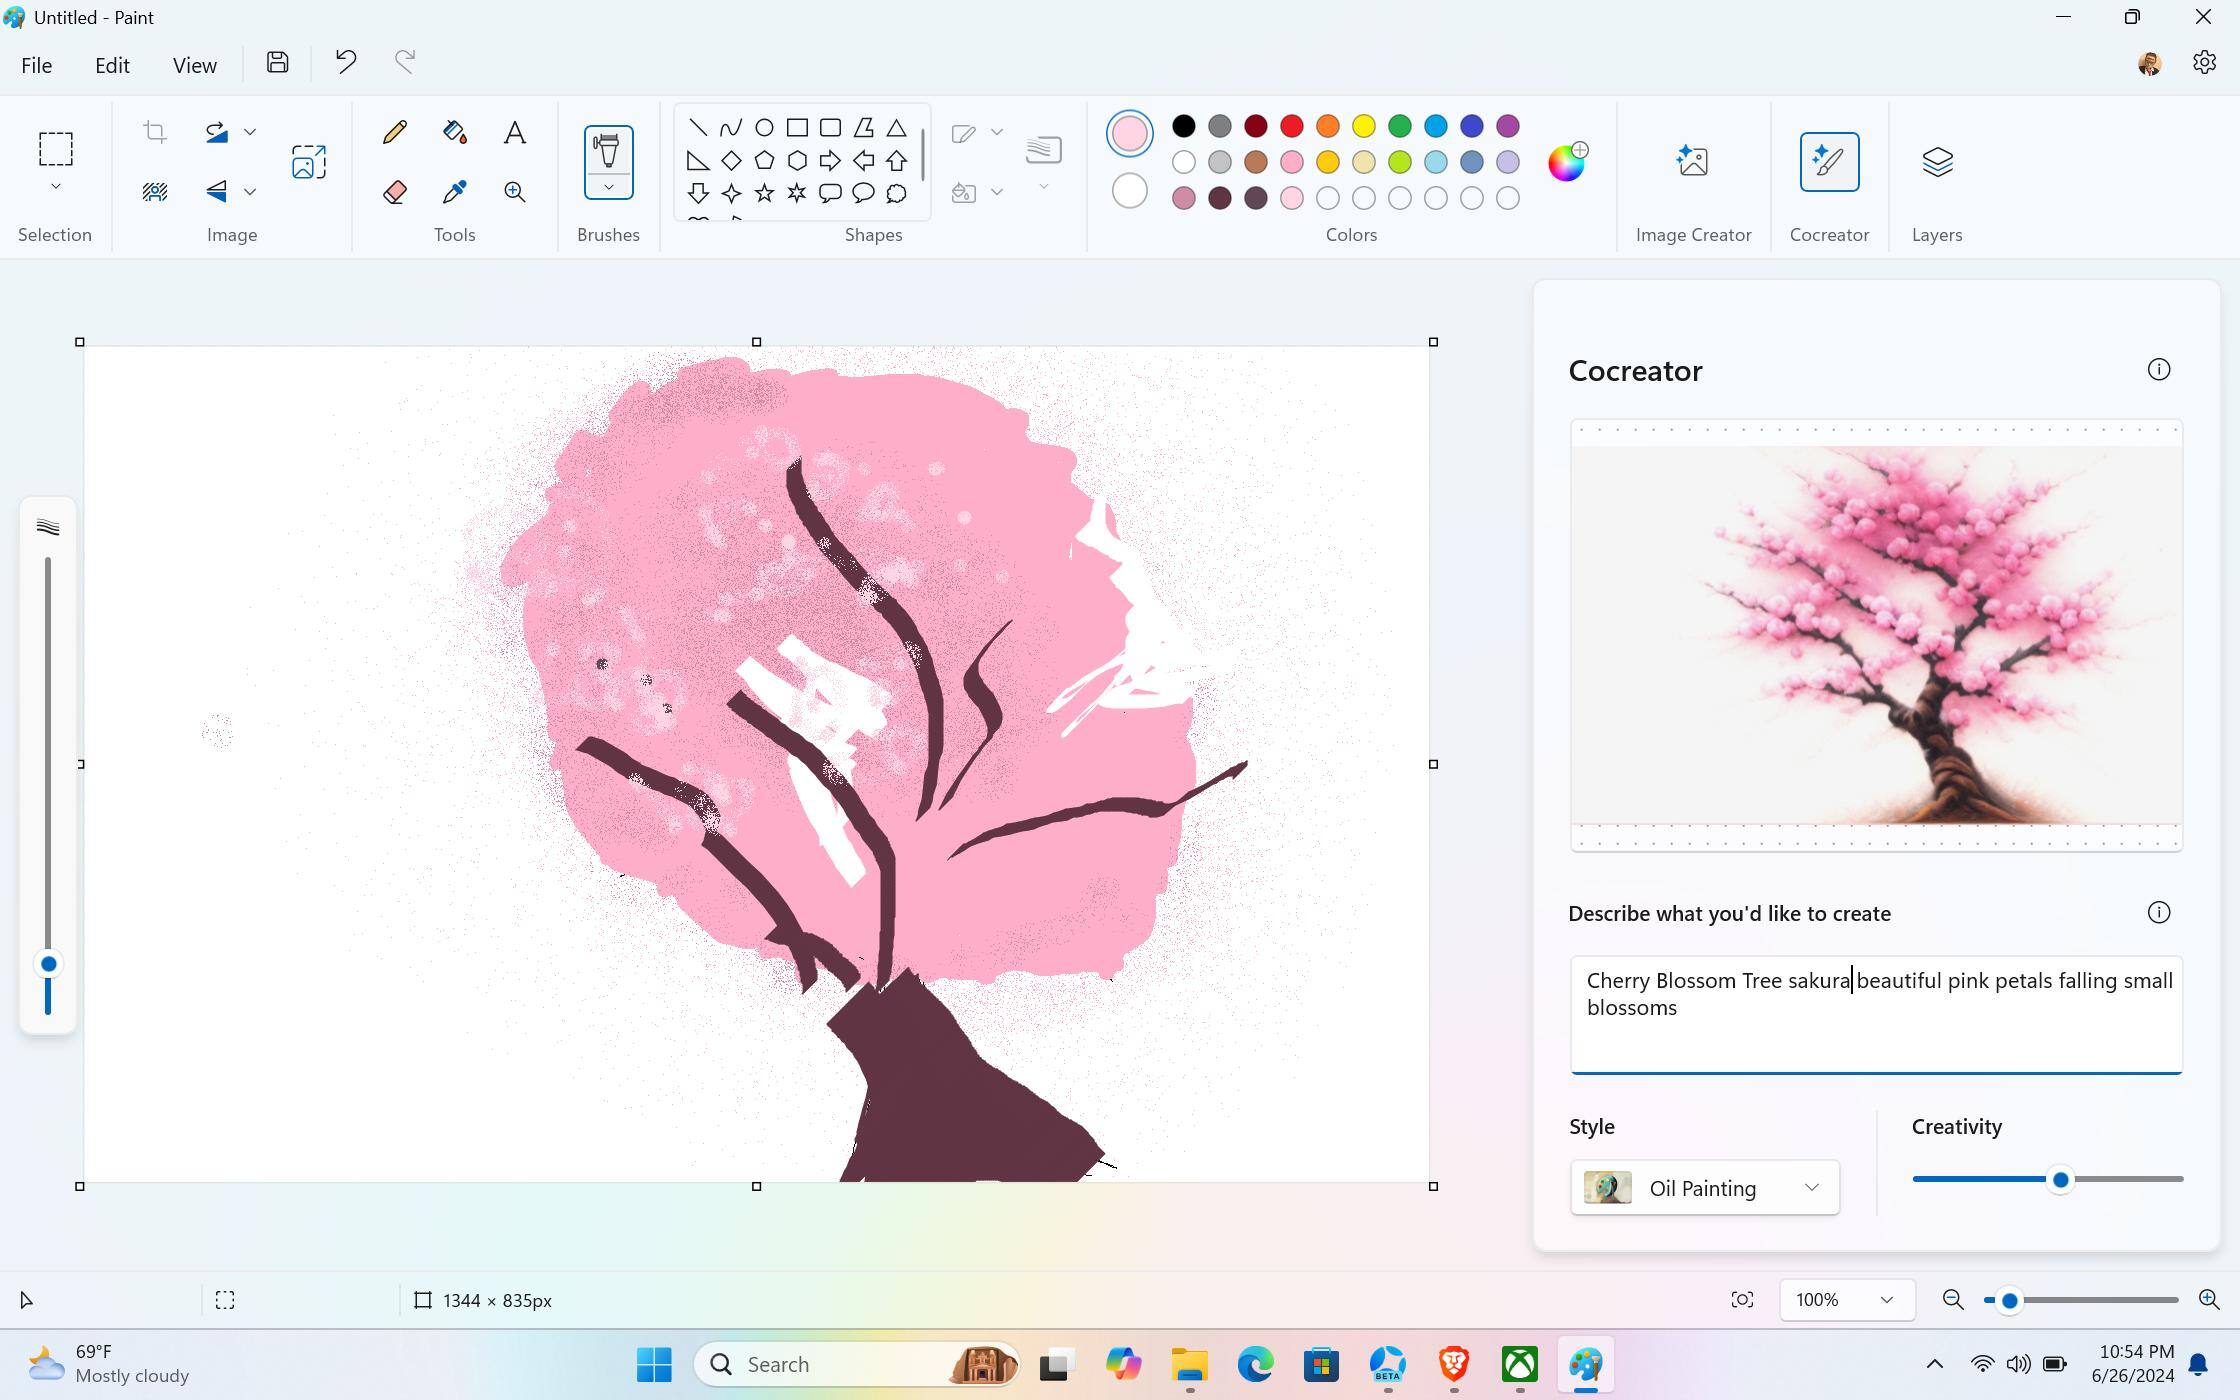Image resolution: width=2240 pixels, height=1400 pixels.
Task: Toggle the Cocreator panel button
Action: coord(1828,162)
